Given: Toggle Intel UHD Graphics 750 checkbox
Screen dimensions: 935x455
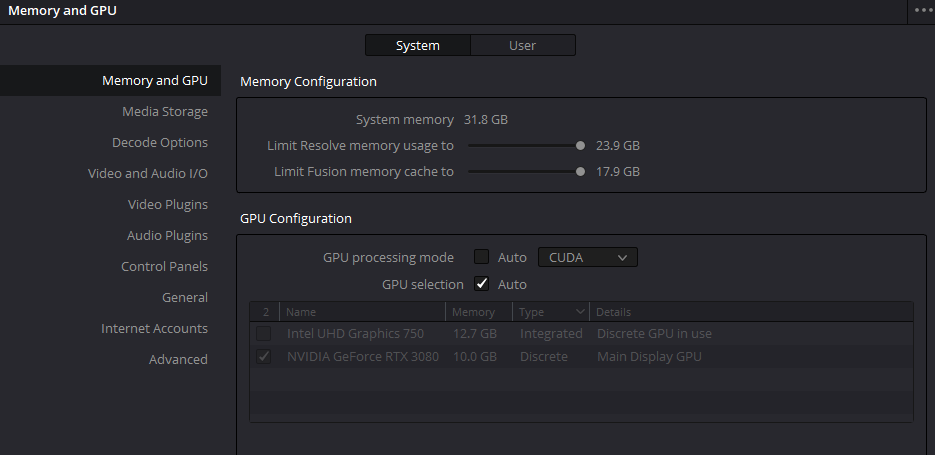Looking at the screenshot, I should point(264,333).
